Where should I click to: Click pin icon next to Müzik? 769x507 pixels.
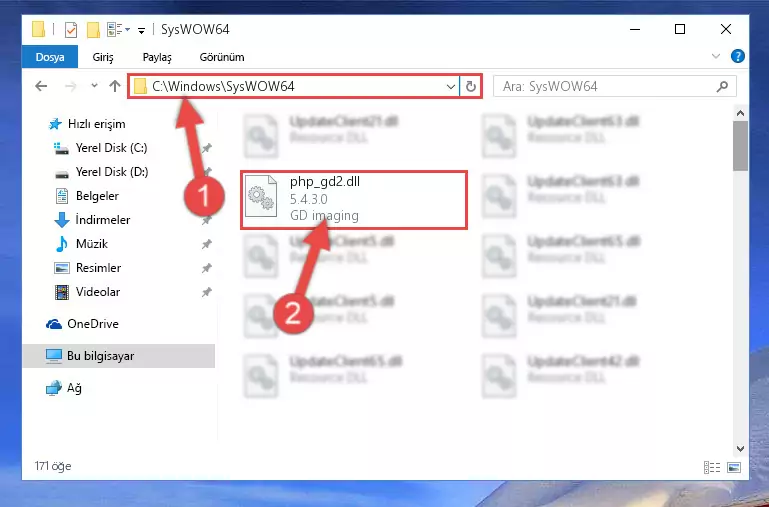pos(206,244)
